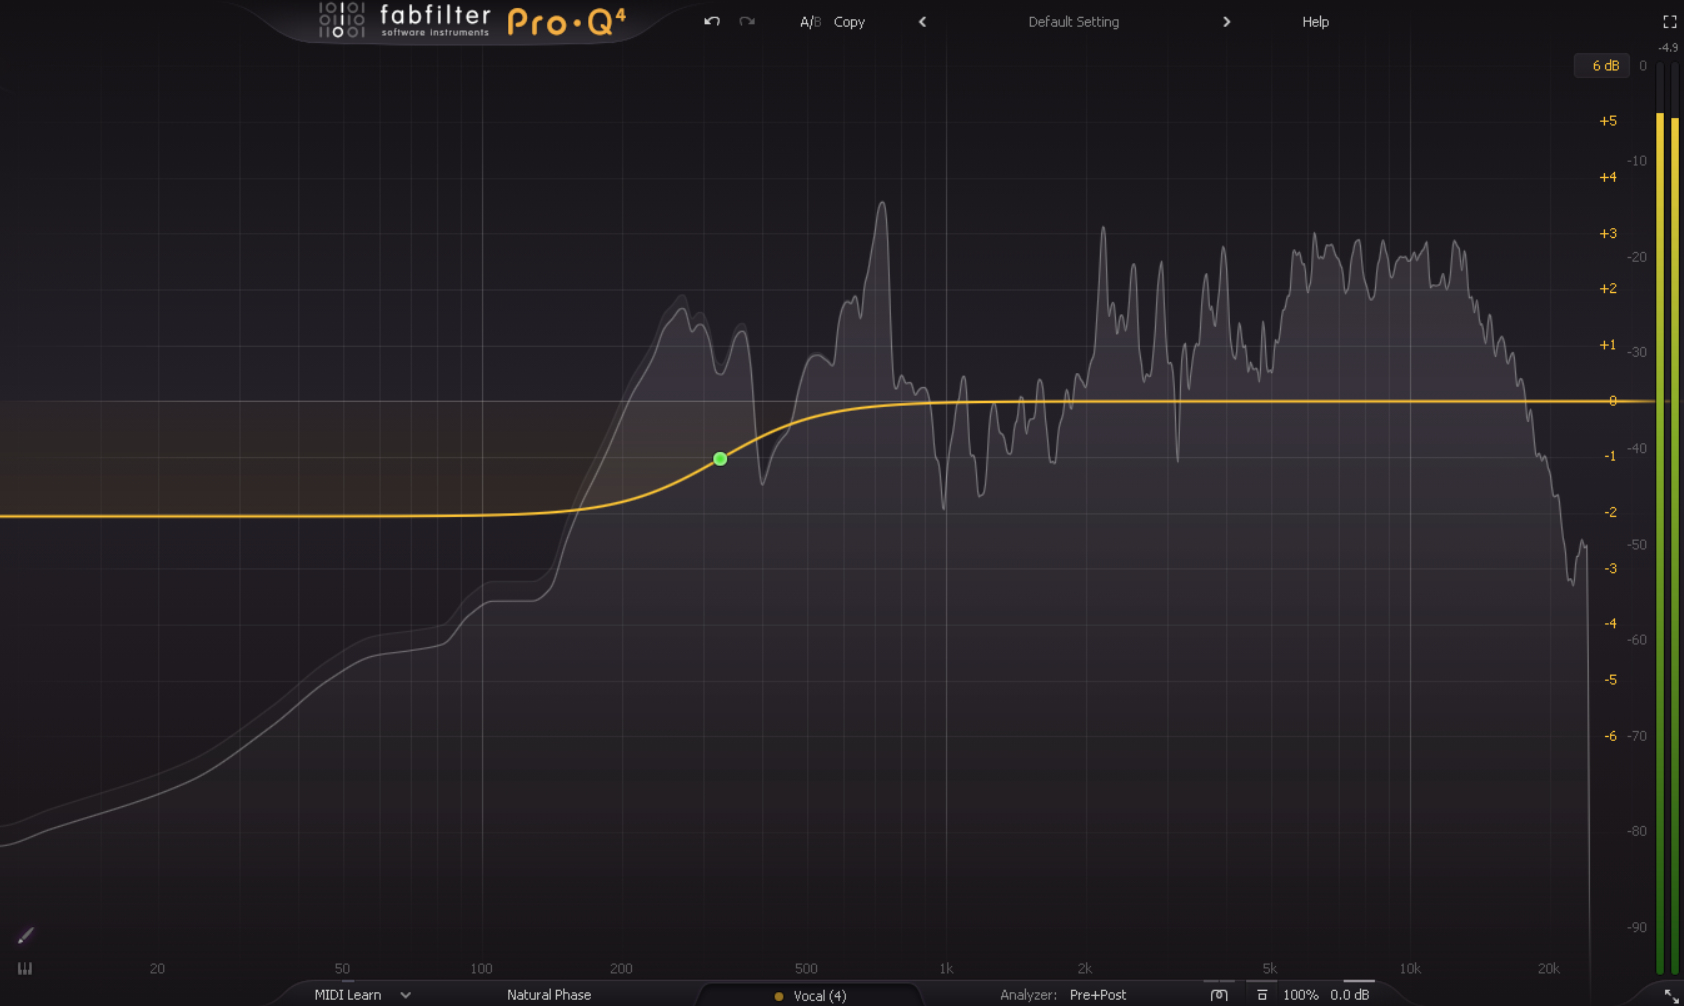
Task: Click the 100 frequency label
Action: click(x=481, y=968)
